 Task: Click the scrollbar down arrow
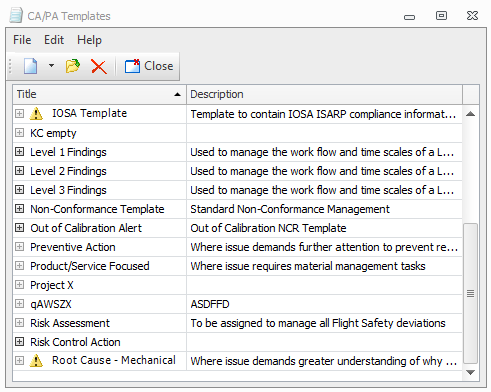tap(471, 372)
